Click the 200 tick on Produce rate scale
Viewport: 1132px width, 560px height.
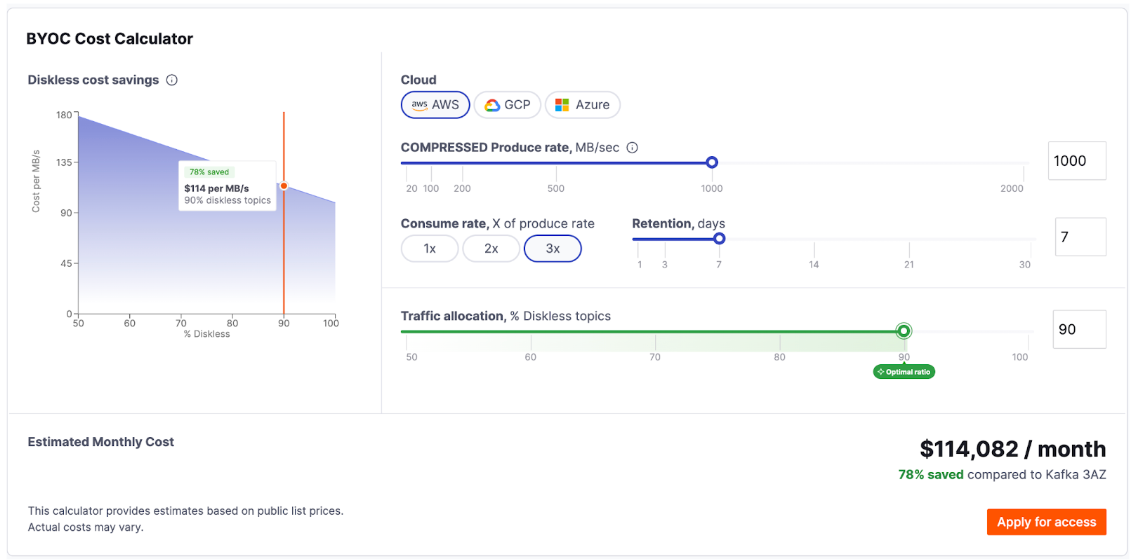click(462, 188)
